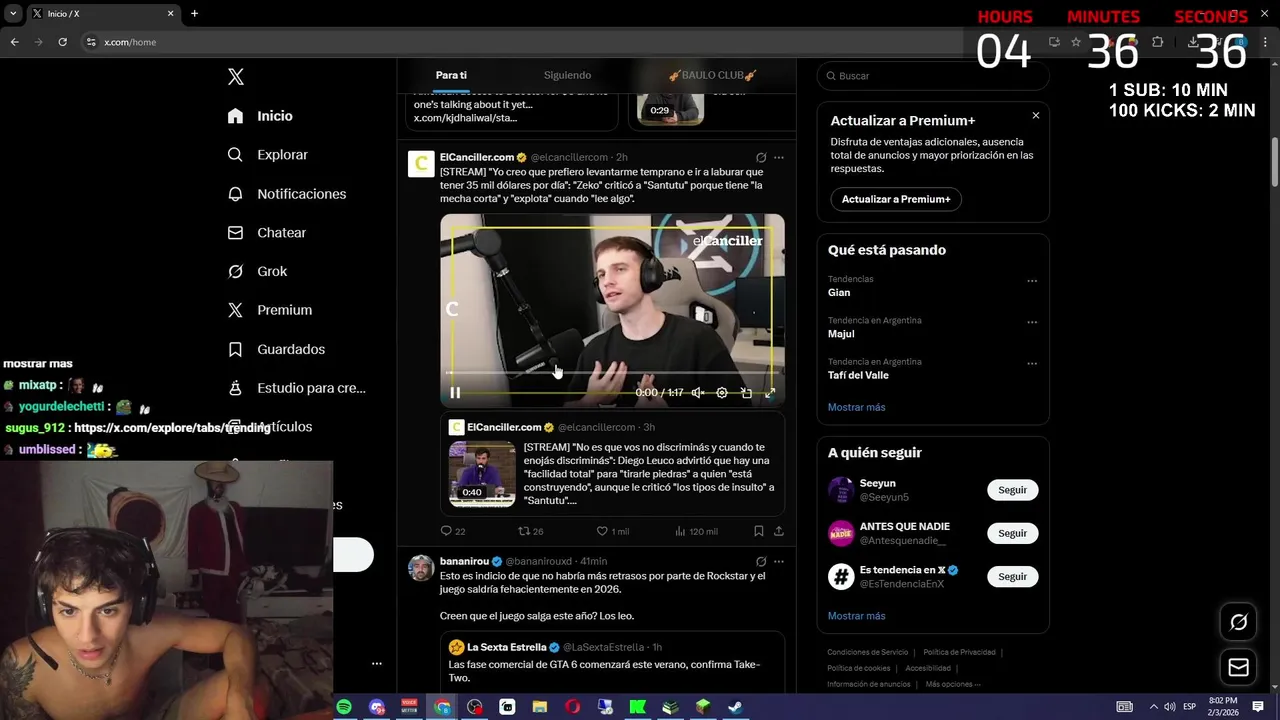The width and height of the screenshot is (1280, 720).
Task: Open picture-in-picture for the video
Action: point(746,393)
